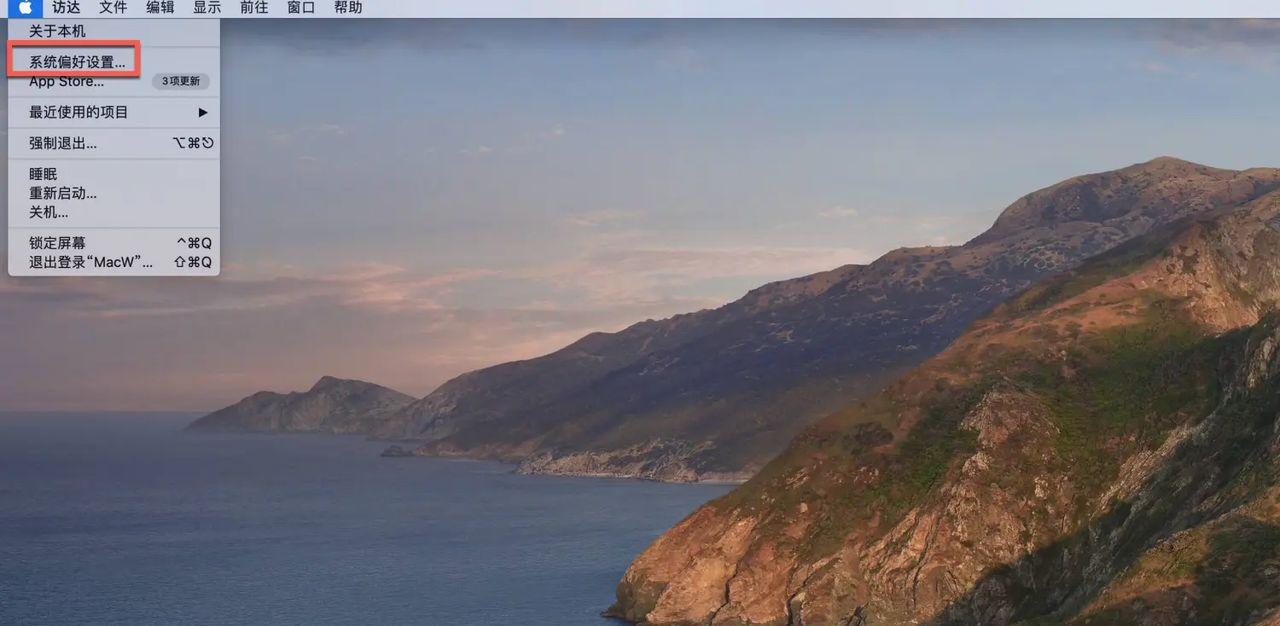Select 睡眠 from the Apple menu

click(x=114, y=174)
